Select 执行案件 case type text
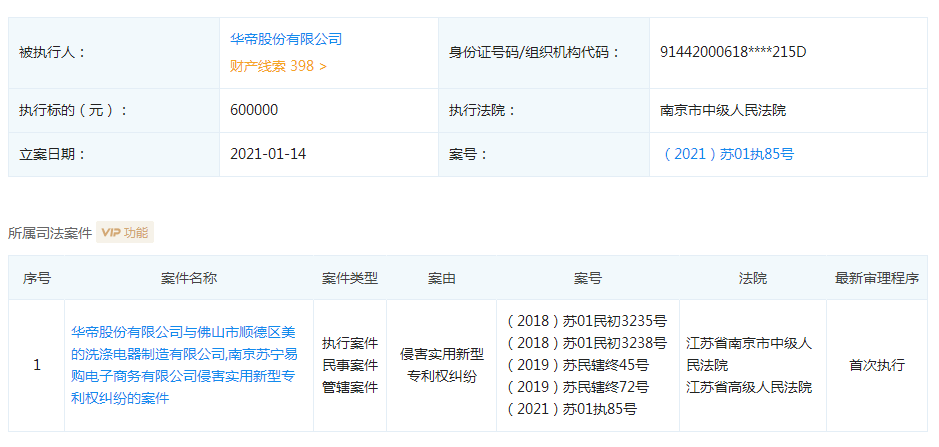Image resolution: width=939 pixels, height=447 pixels. [x=350, y=343]
